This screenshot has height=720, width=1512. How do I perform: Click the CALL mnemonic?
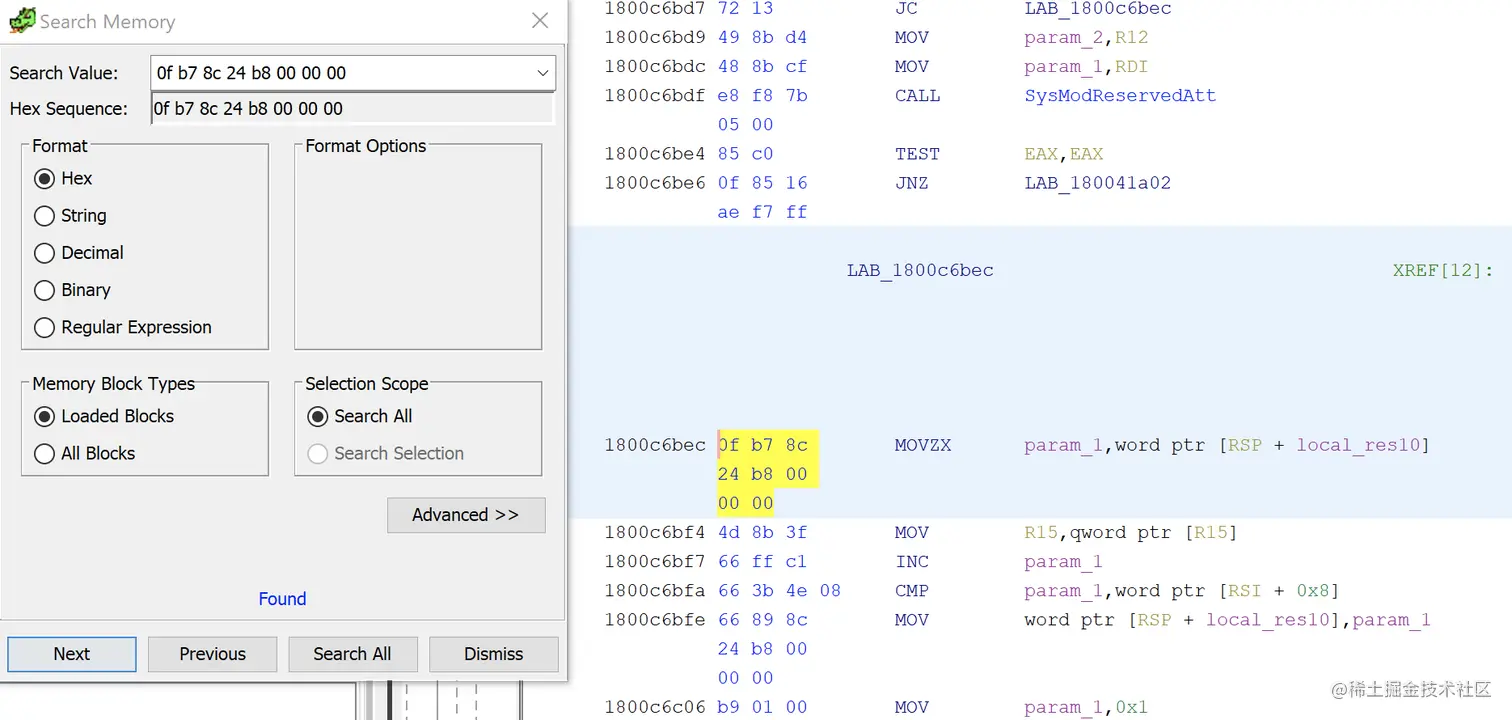tap(917, 96)
